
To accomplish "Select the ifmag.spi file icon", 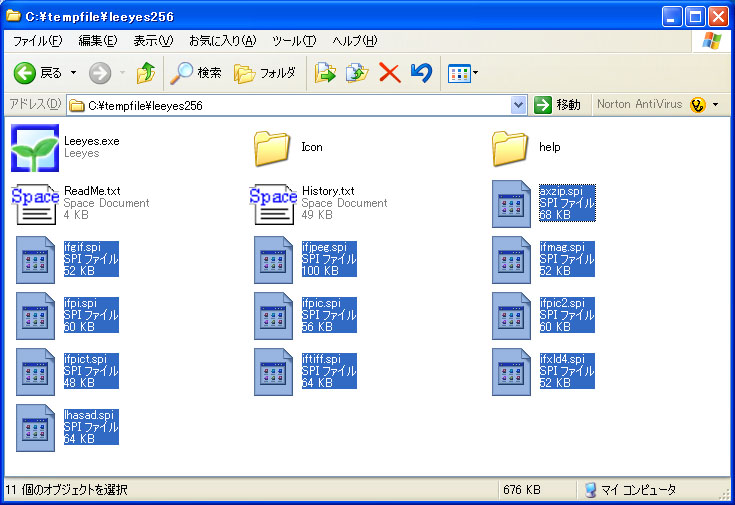I will point(511,260).
